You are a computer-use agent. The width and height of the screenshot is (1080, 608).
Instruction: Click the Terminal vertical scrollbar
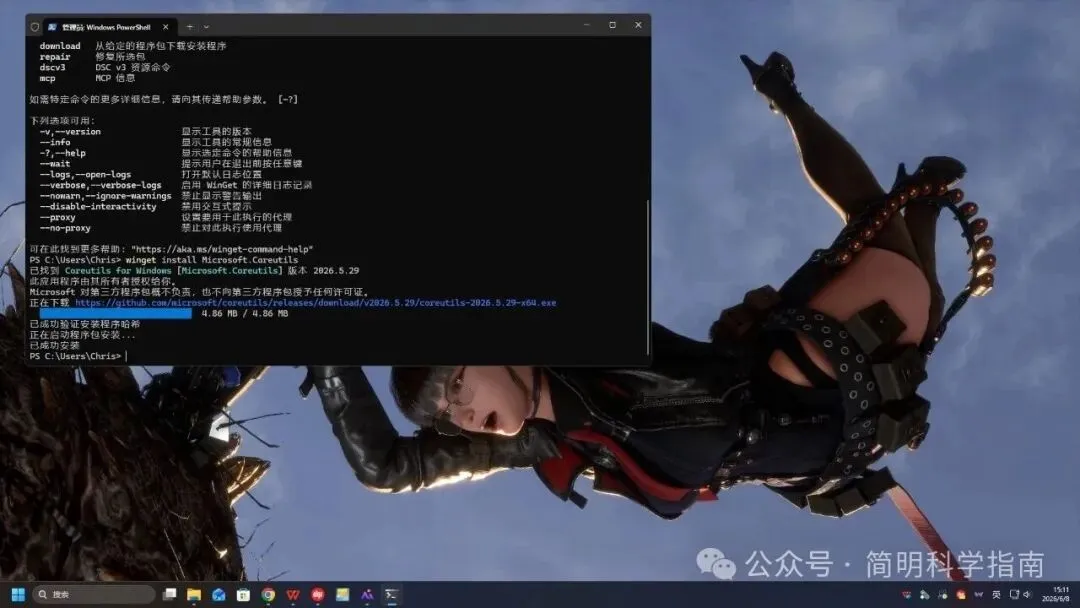647,277
